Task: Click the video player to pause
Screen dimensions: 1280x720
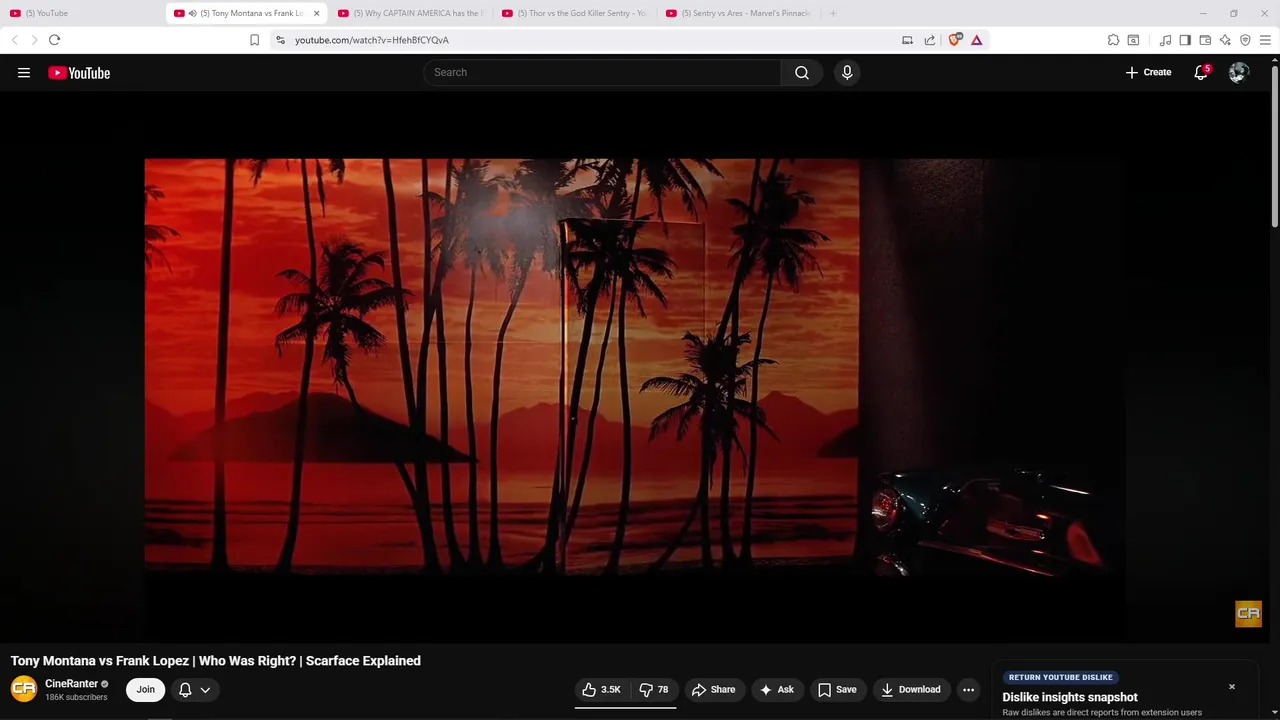Action: point(635,366)
